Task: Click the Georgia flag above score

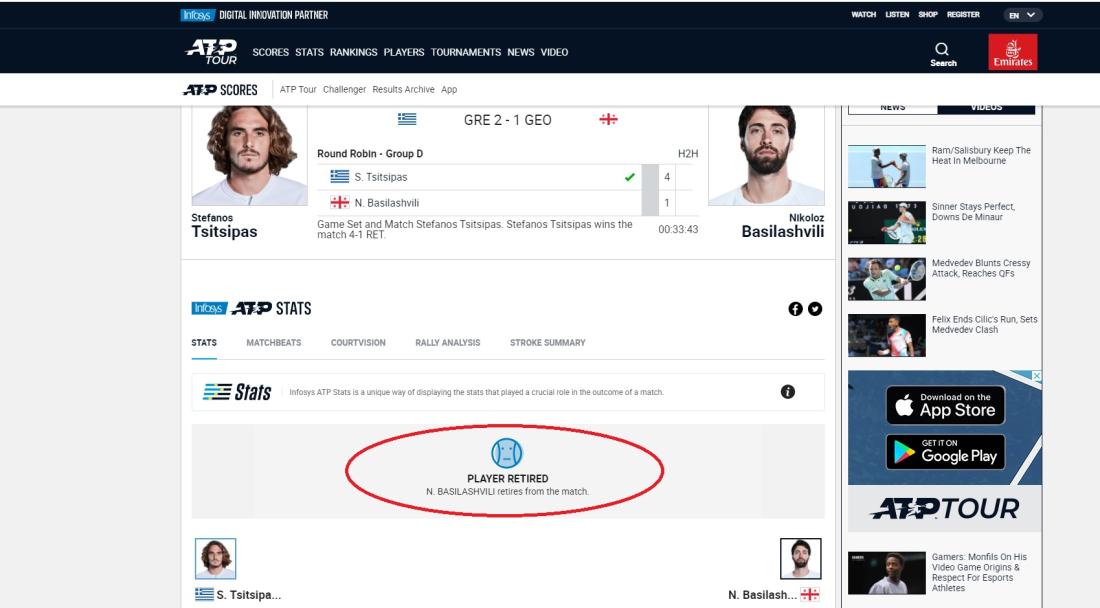Action: pos(608,119)
